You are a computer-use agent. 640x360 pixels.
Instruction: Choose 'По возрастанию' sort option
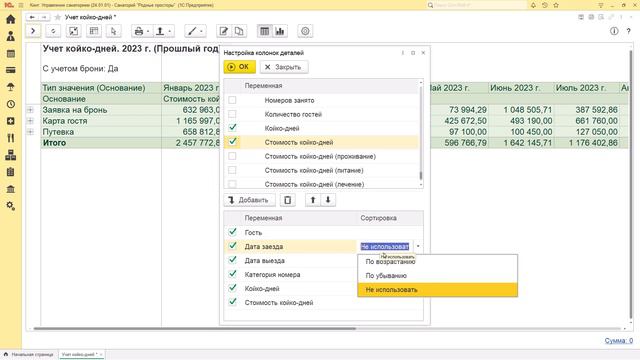[x=438, y=262]
